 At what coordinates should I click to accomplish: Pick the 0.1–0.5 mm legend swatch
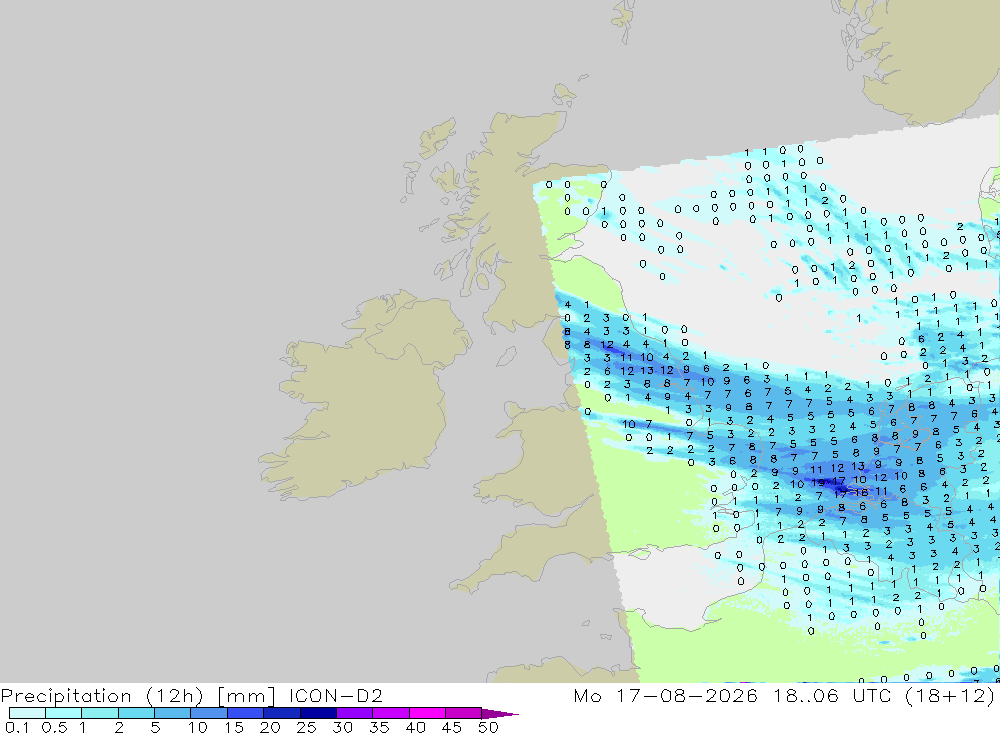click(x=27, y=713)
